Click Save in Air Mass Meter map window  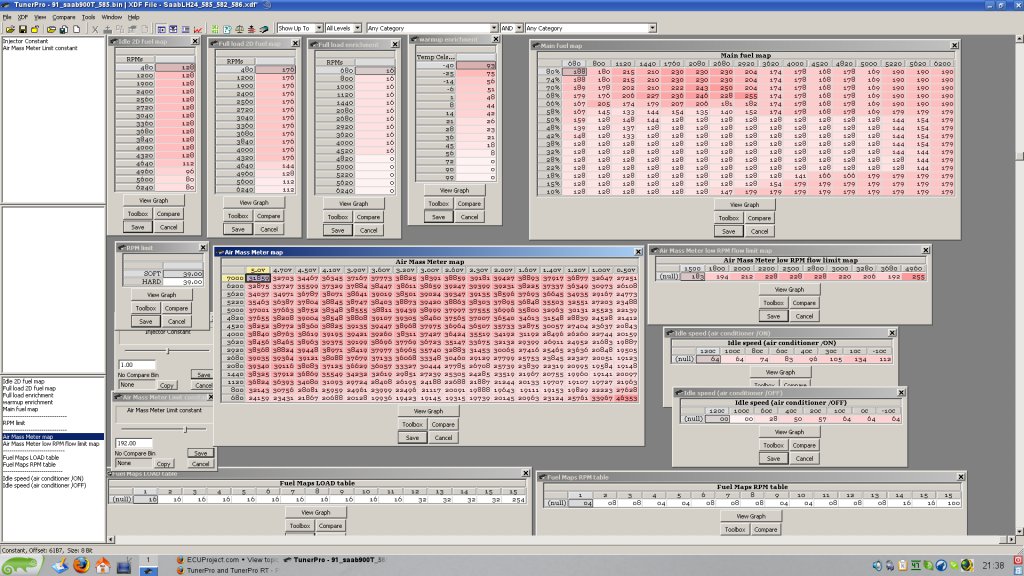412,438
